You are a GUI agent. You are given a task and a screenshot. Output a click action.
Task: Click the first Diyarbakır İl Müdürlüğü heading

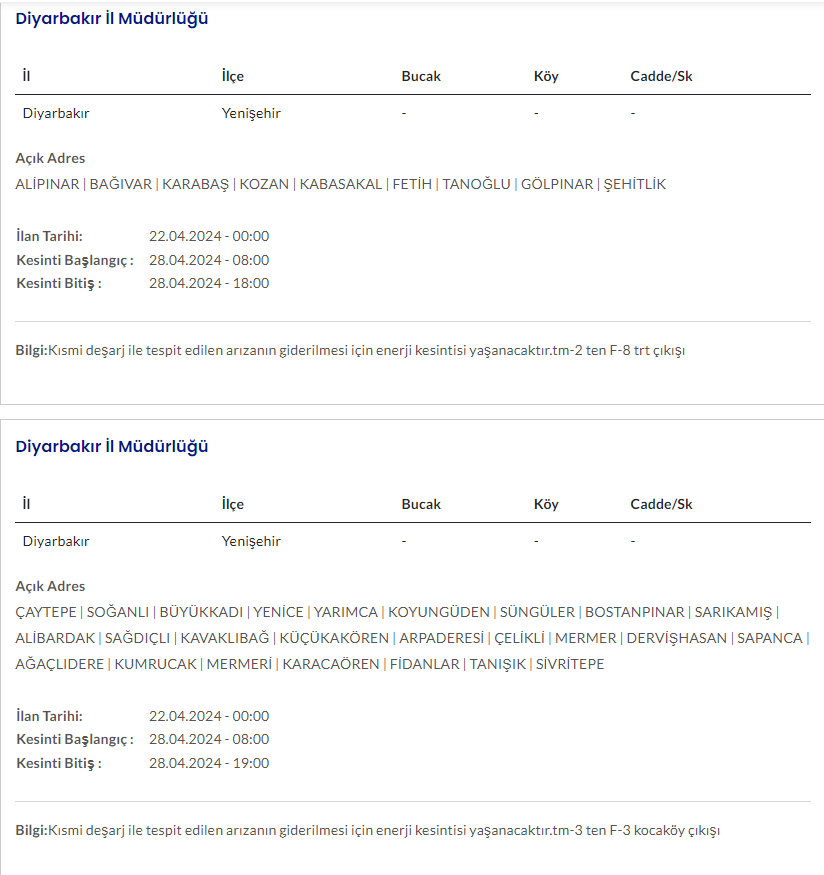(112, 18)
